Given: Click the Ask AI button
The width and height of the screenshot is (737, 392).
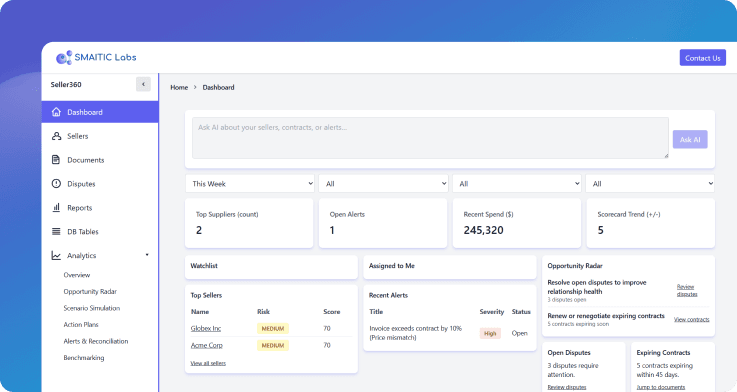Looking at the screenshot, I should click(690, 139).
